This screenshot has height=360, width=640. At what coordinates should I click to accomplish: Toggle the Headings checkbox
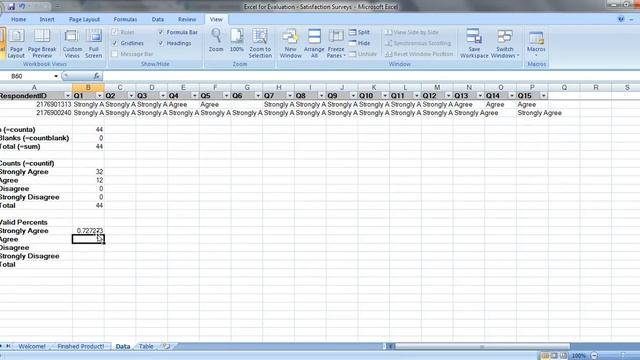click(161, 43)
